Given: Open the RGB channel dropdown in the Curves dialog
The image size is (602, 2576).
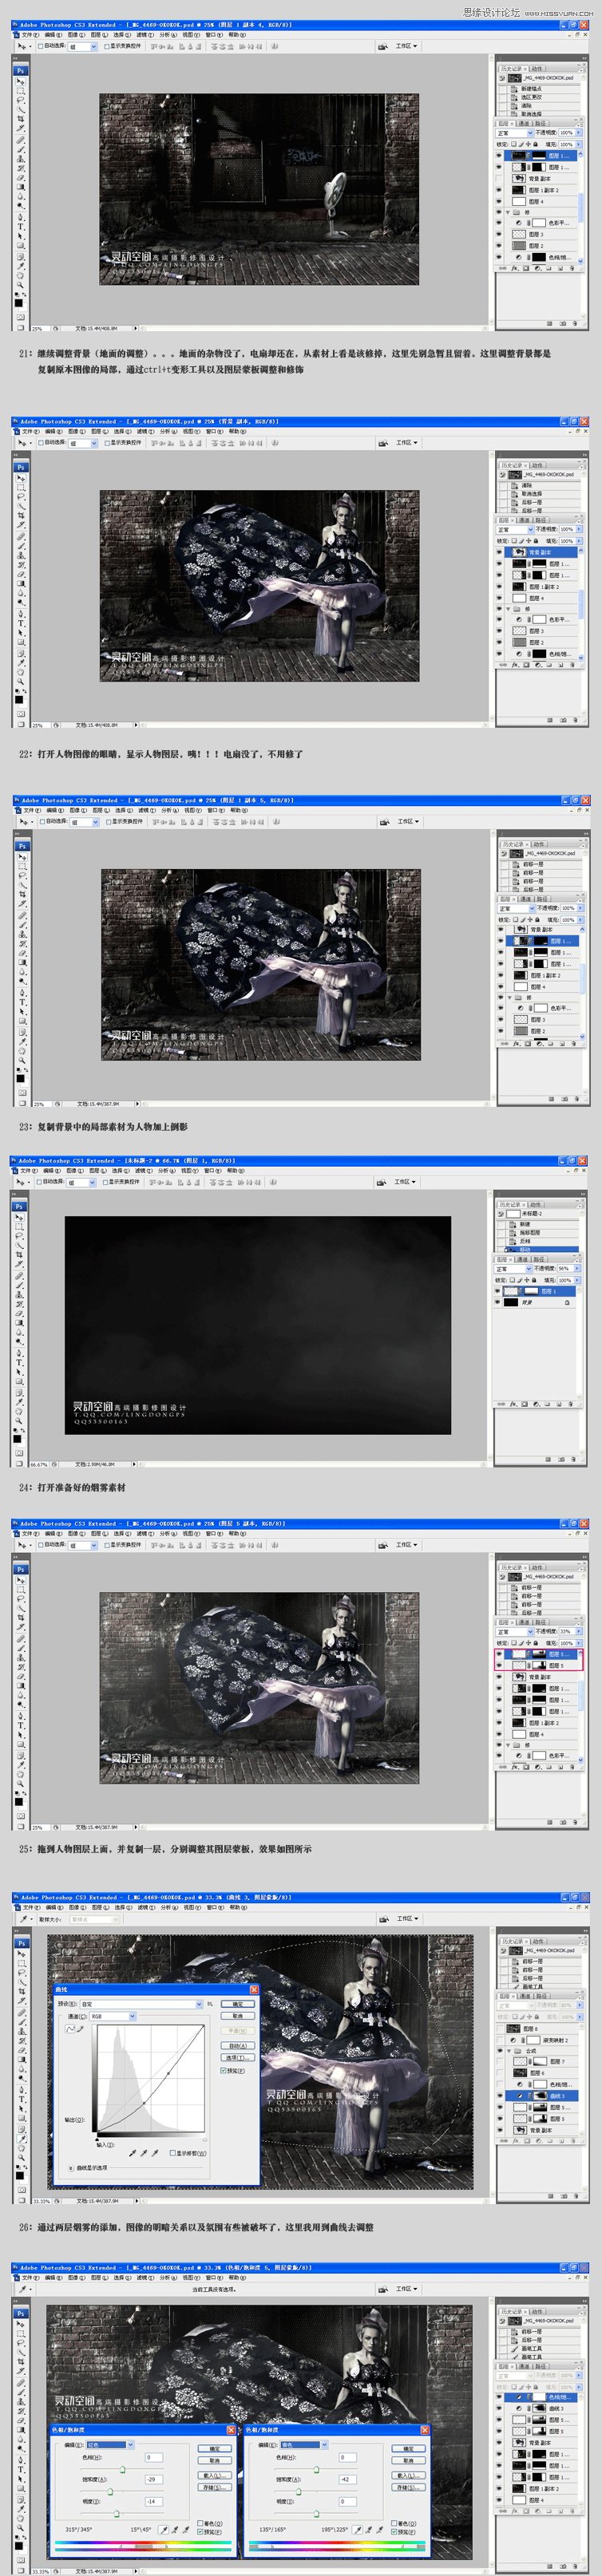Looking at the screenshot, I should coord(113,2017).
